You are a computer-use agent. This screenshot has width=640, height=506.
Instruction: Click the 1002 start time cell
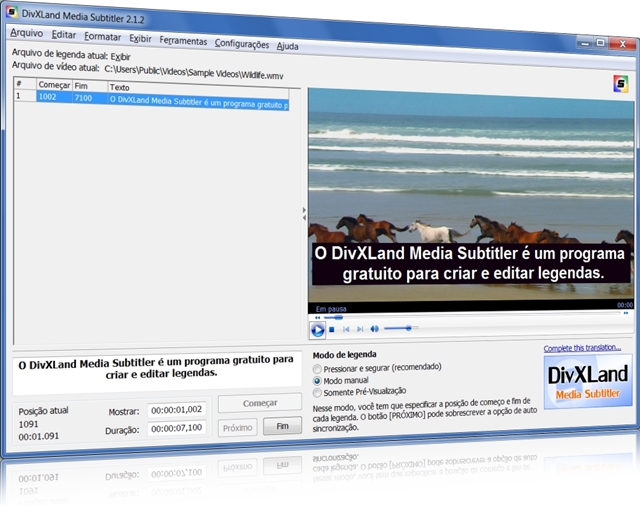tap(54, 97)
